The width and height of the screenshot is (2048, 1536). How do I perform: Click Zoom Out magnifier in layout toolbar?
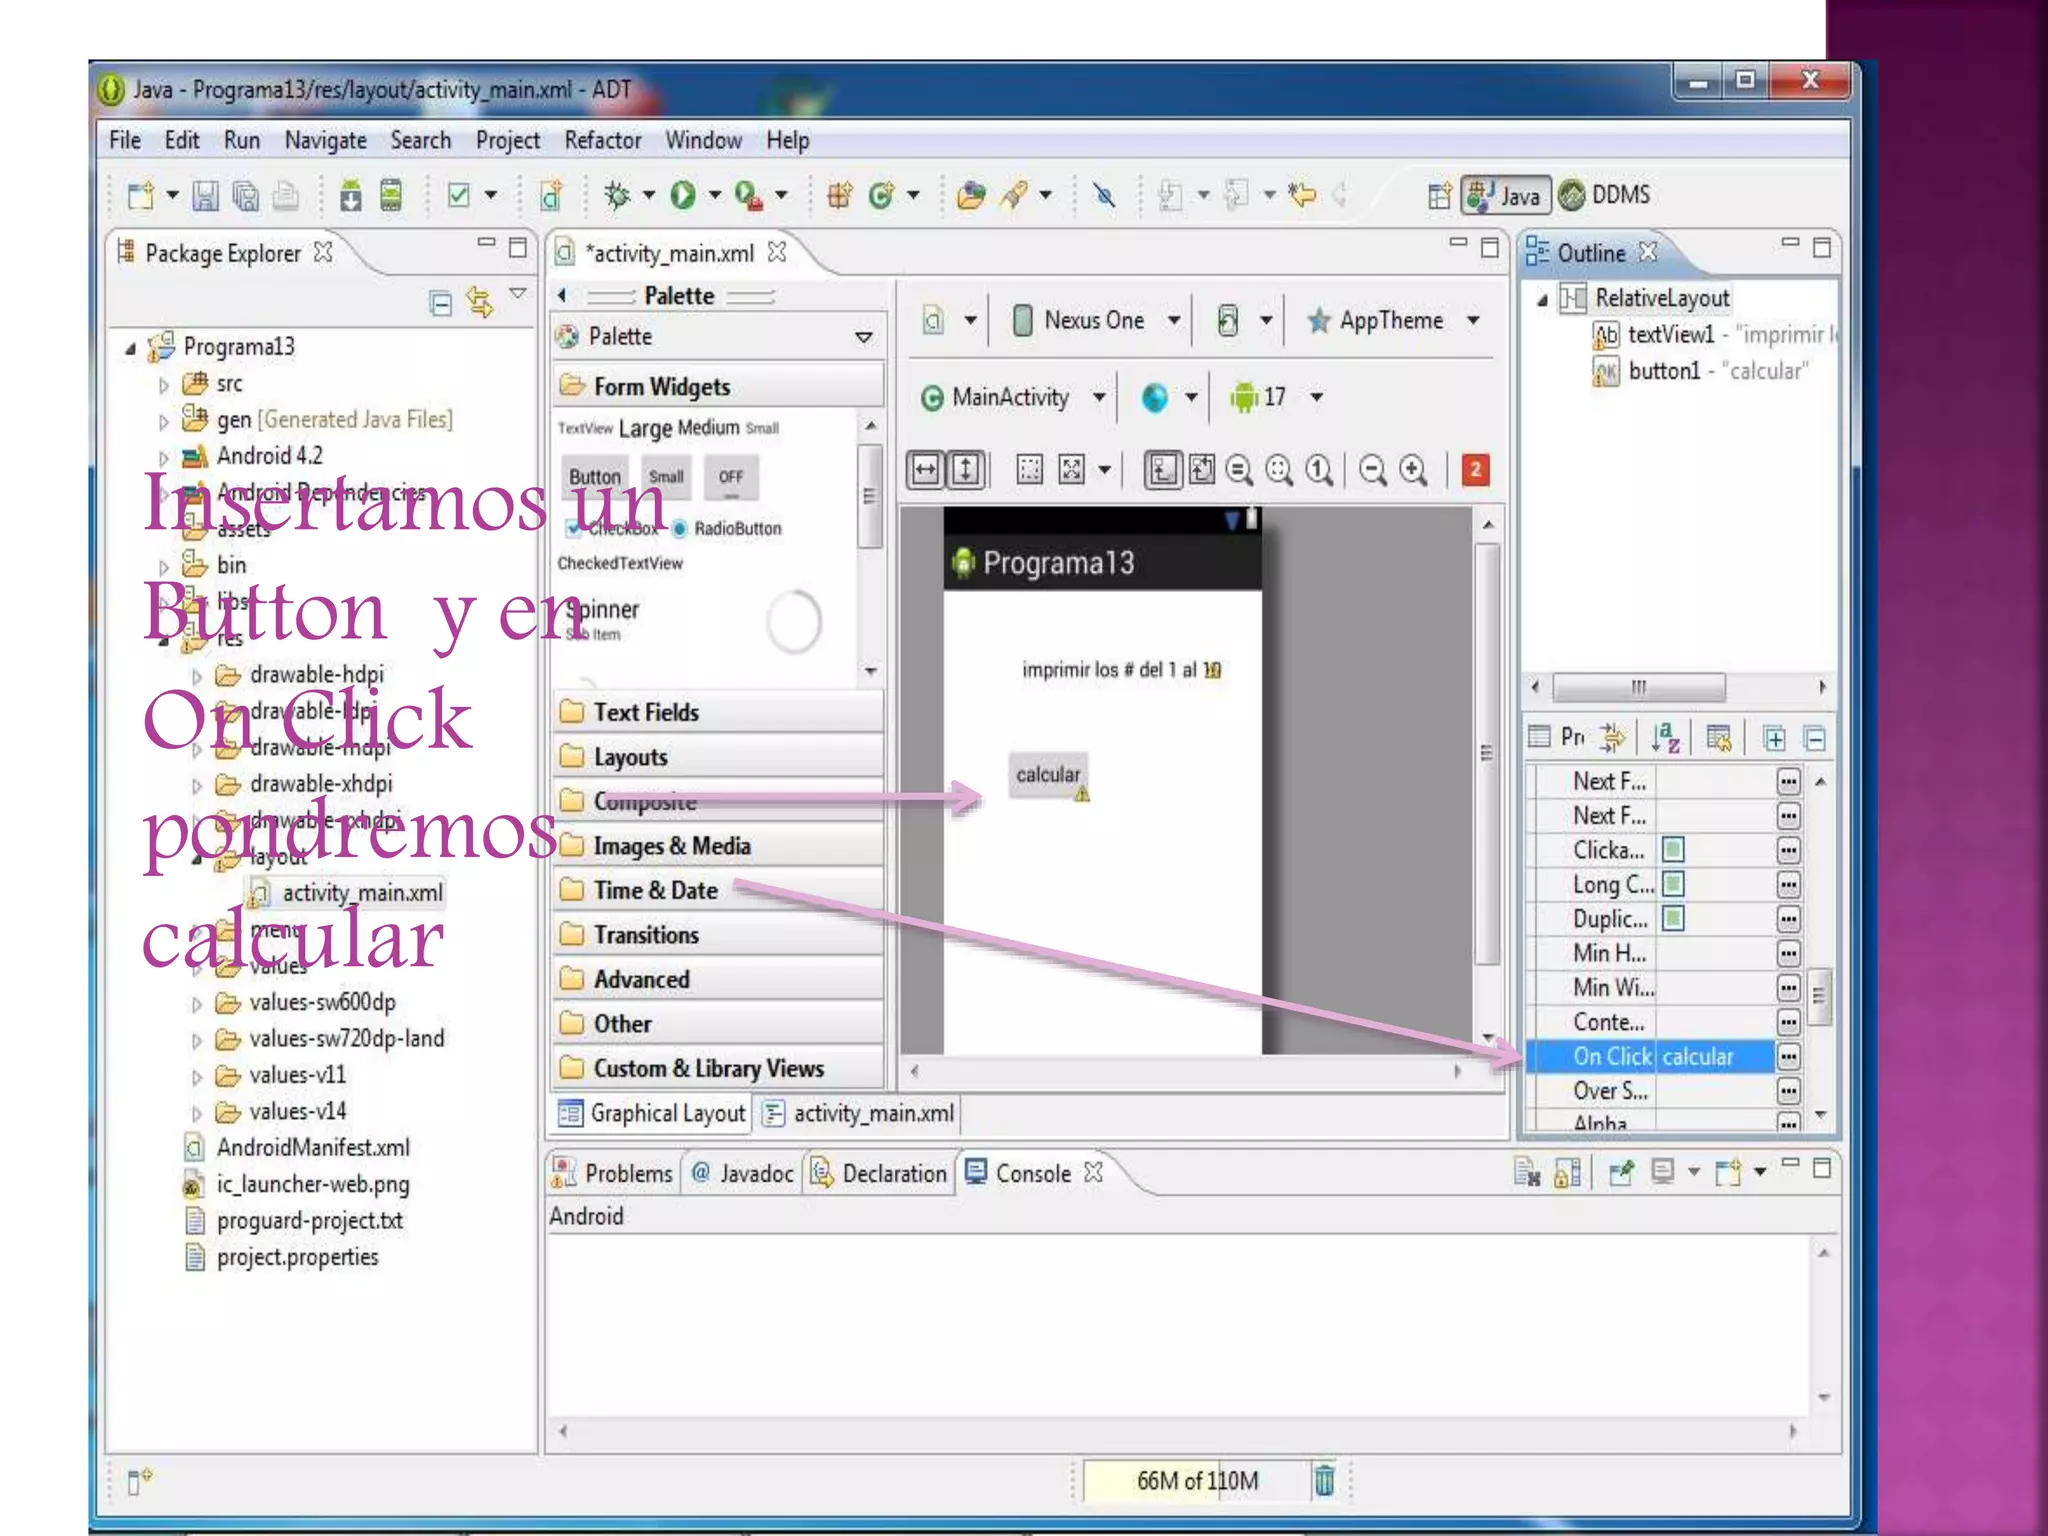(x=1373, y=469)
